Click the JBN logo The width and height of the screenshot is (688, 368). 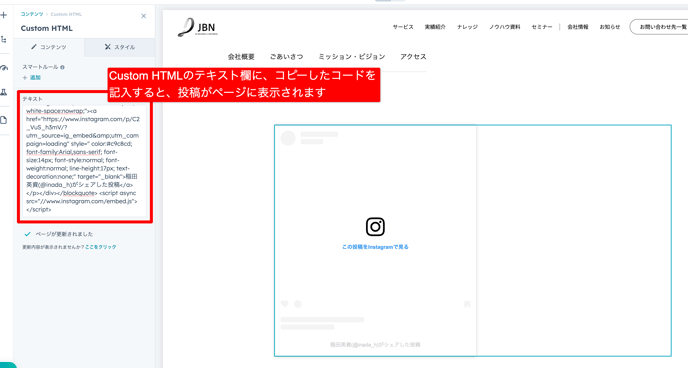(x=197, y=27)
